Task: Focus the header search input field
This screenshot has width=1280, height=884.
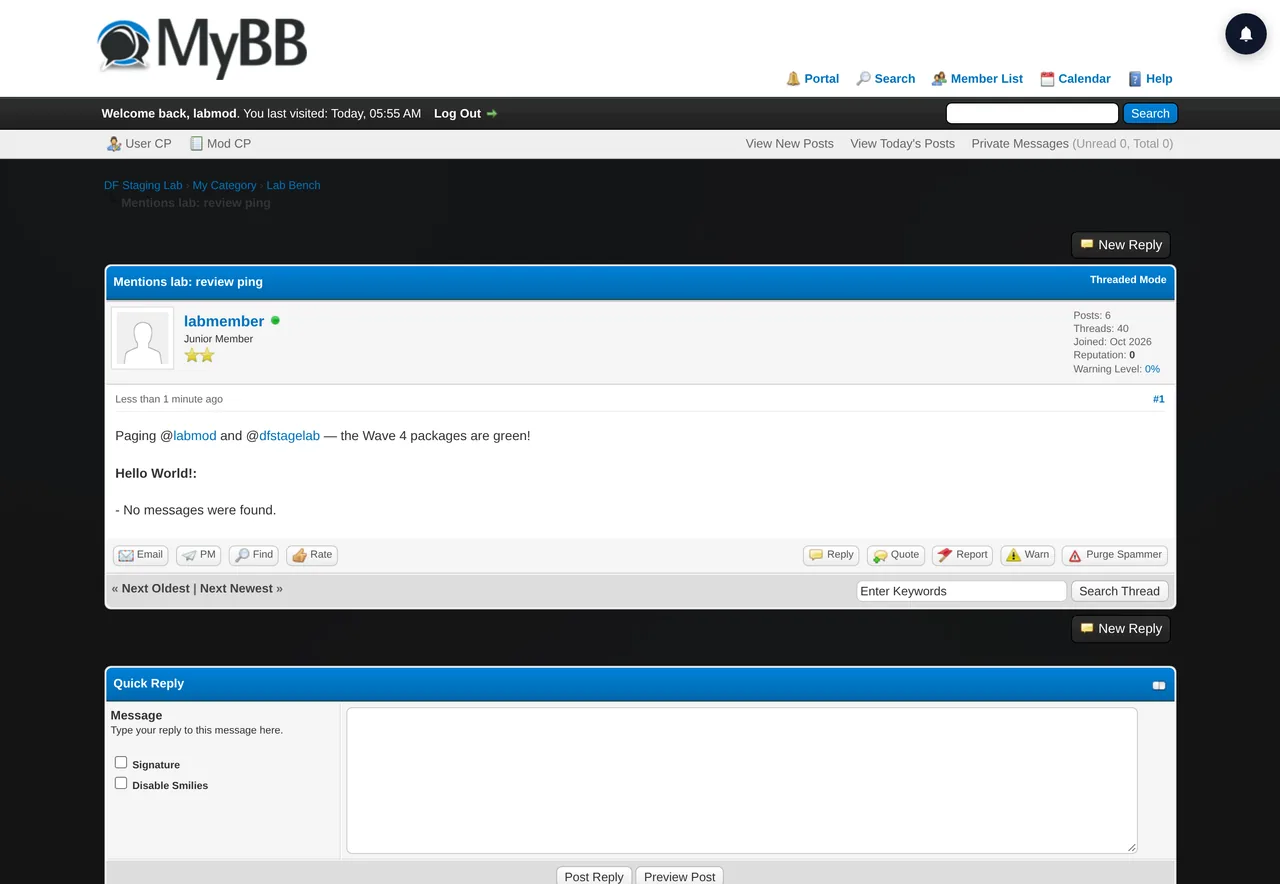Action: point(1032,114)
